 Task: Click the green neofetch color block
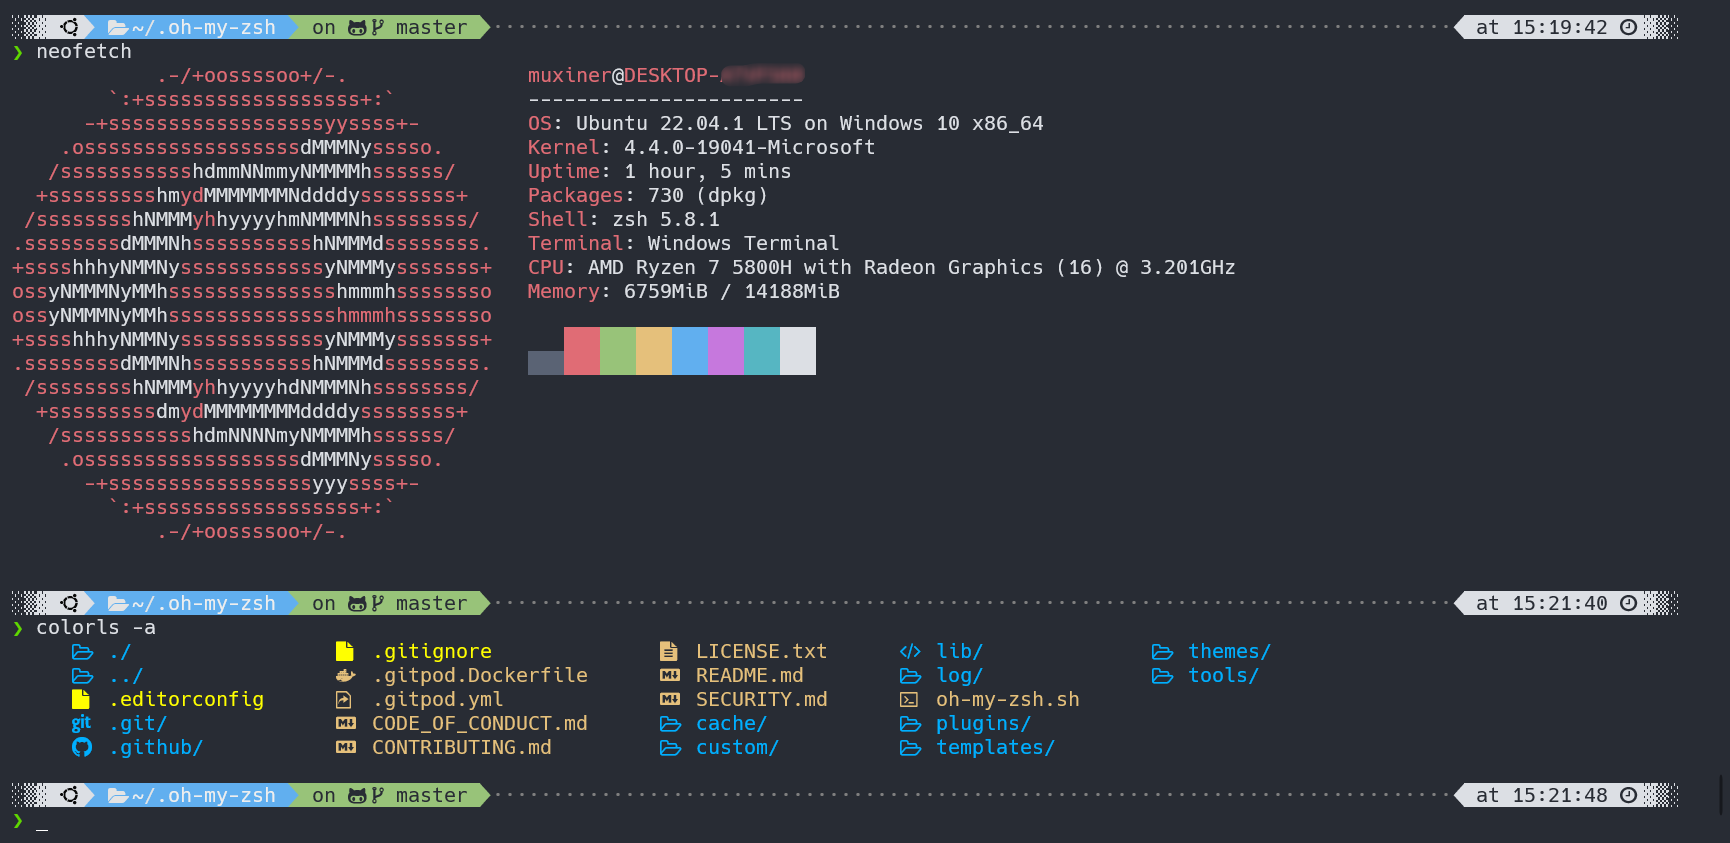[x=618, y=351]
